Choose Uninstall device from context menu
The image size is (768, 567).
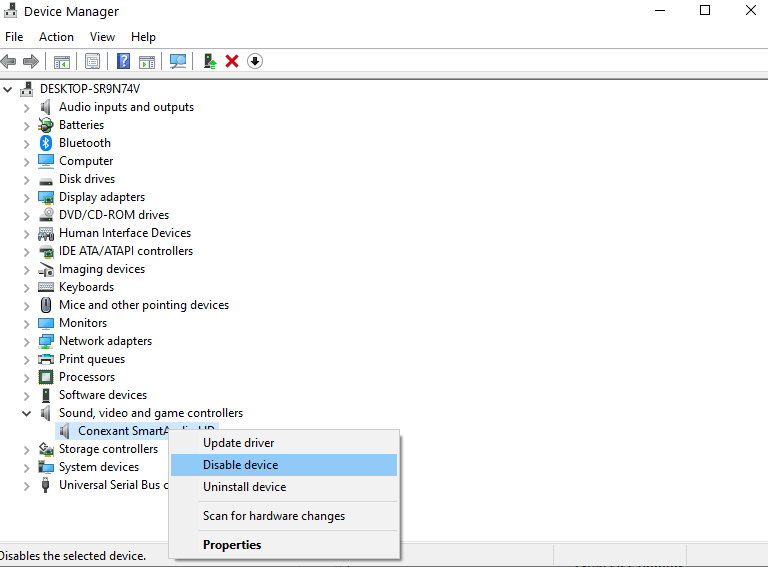[x=284, y=487]
